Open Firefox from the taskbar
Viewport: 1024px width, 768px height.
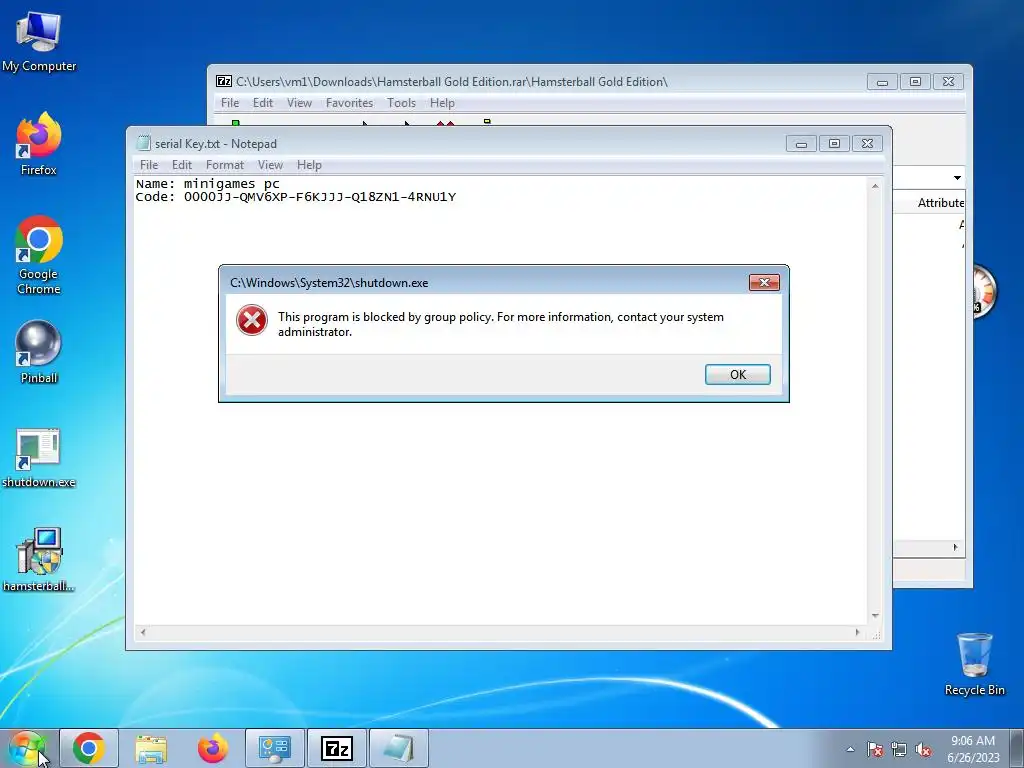213,748
